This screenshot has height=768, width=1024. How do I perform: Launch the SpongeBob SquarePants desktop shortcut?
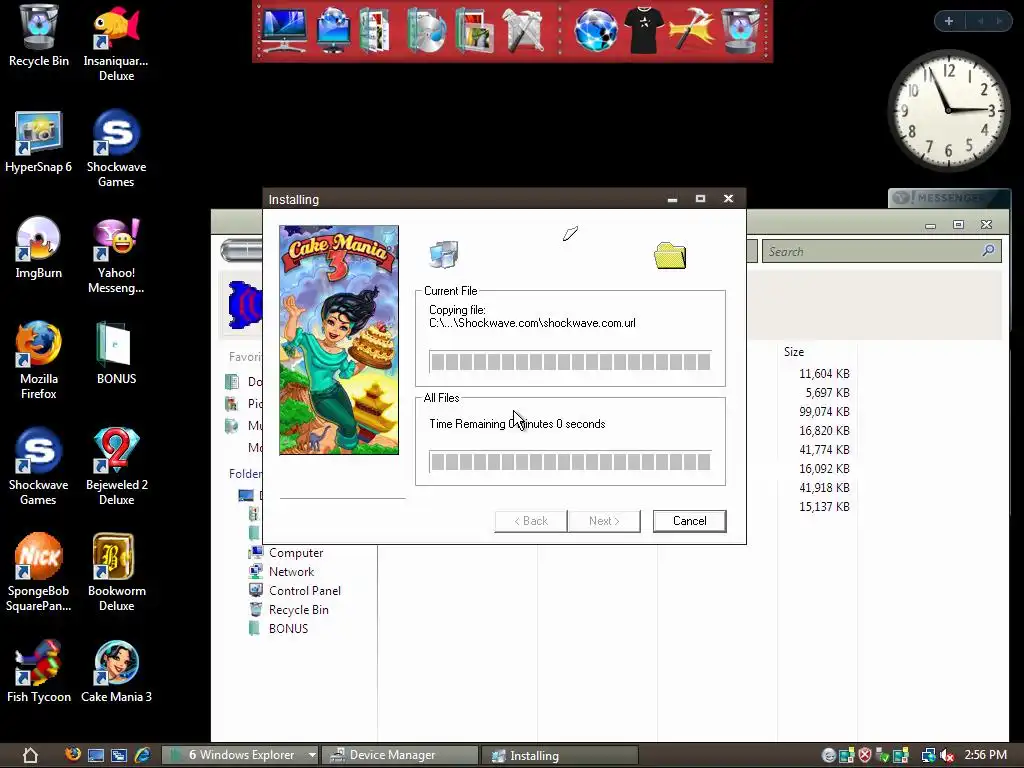(x=39, y=573)
